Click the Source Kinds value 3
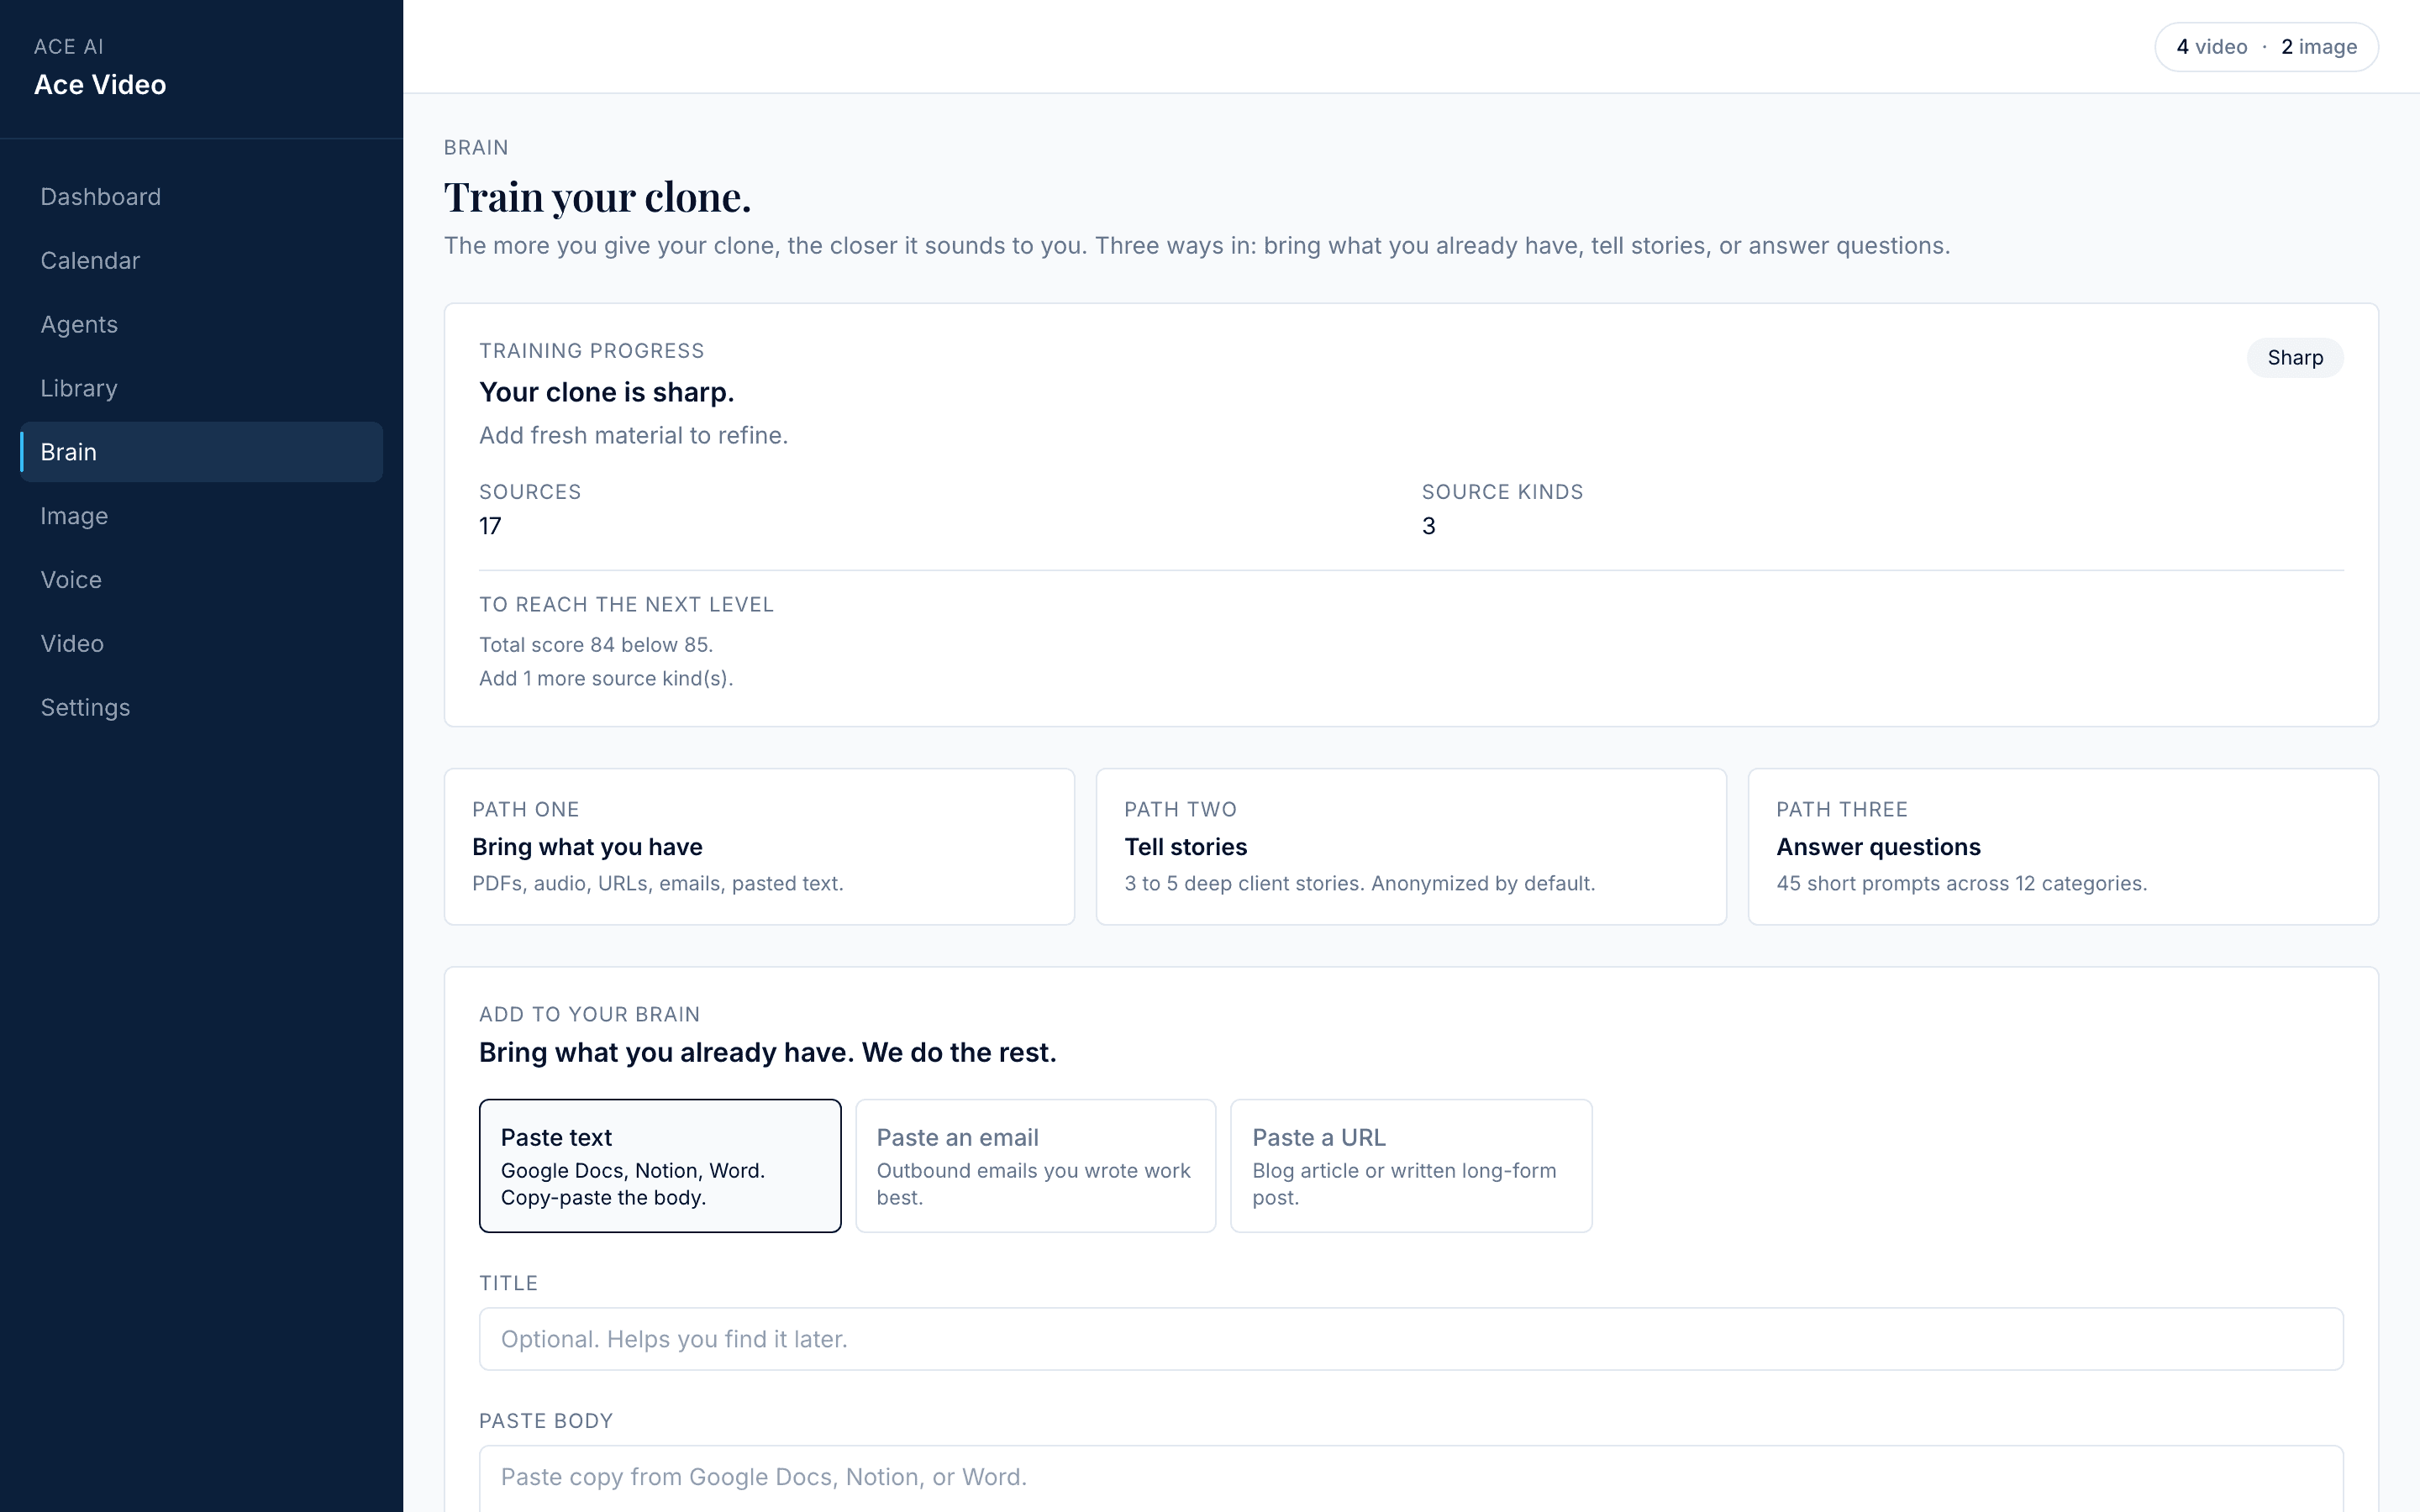The height and width of the screenshot is (1512, 2420). 1428,527
